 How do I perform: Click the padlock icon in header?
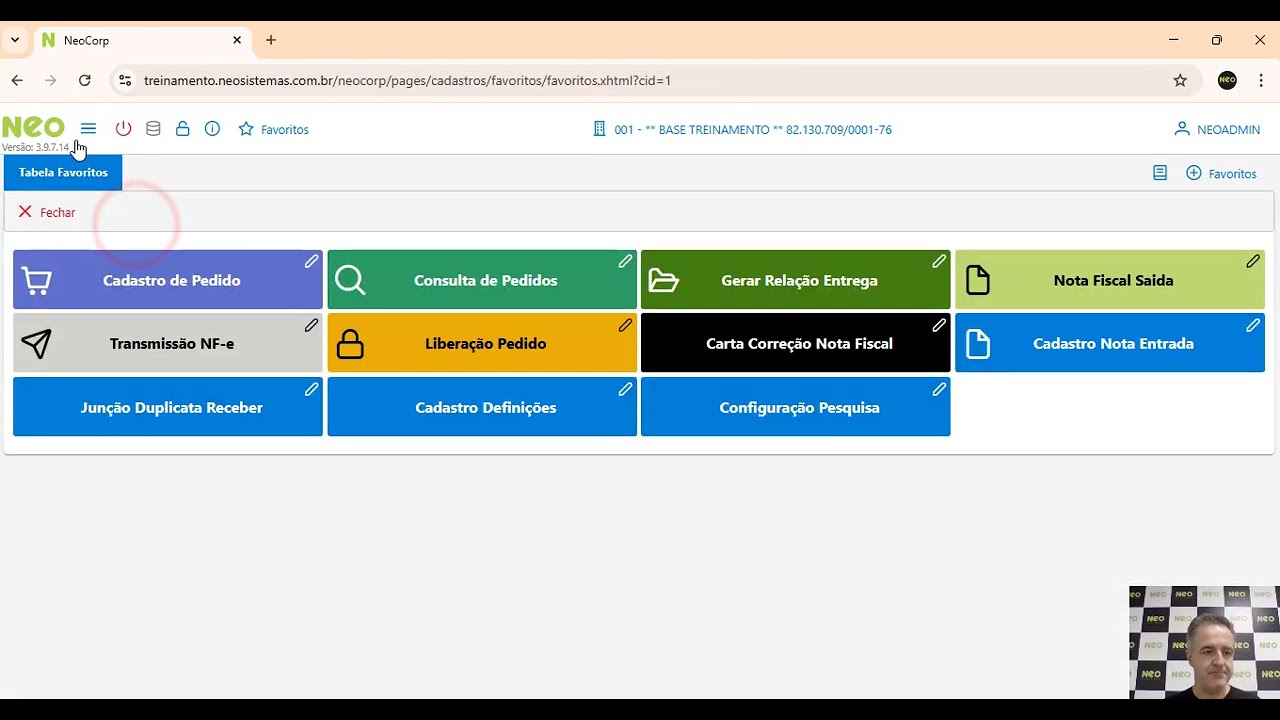tap(182, 129)
